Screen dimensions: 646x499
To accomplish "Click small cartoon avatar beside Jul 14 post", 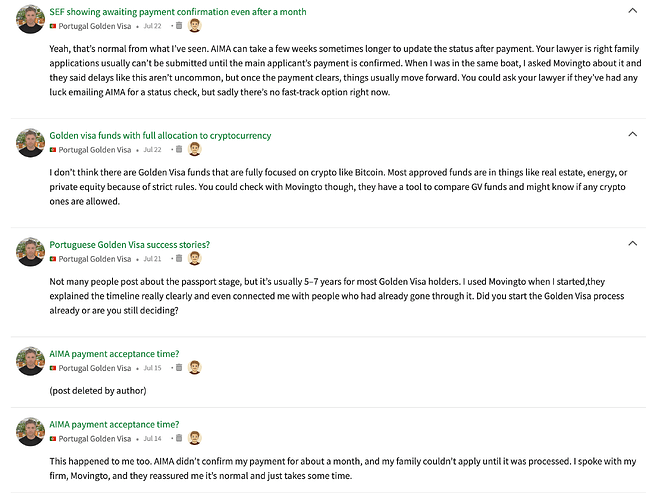I will click(x=195, y=438).
